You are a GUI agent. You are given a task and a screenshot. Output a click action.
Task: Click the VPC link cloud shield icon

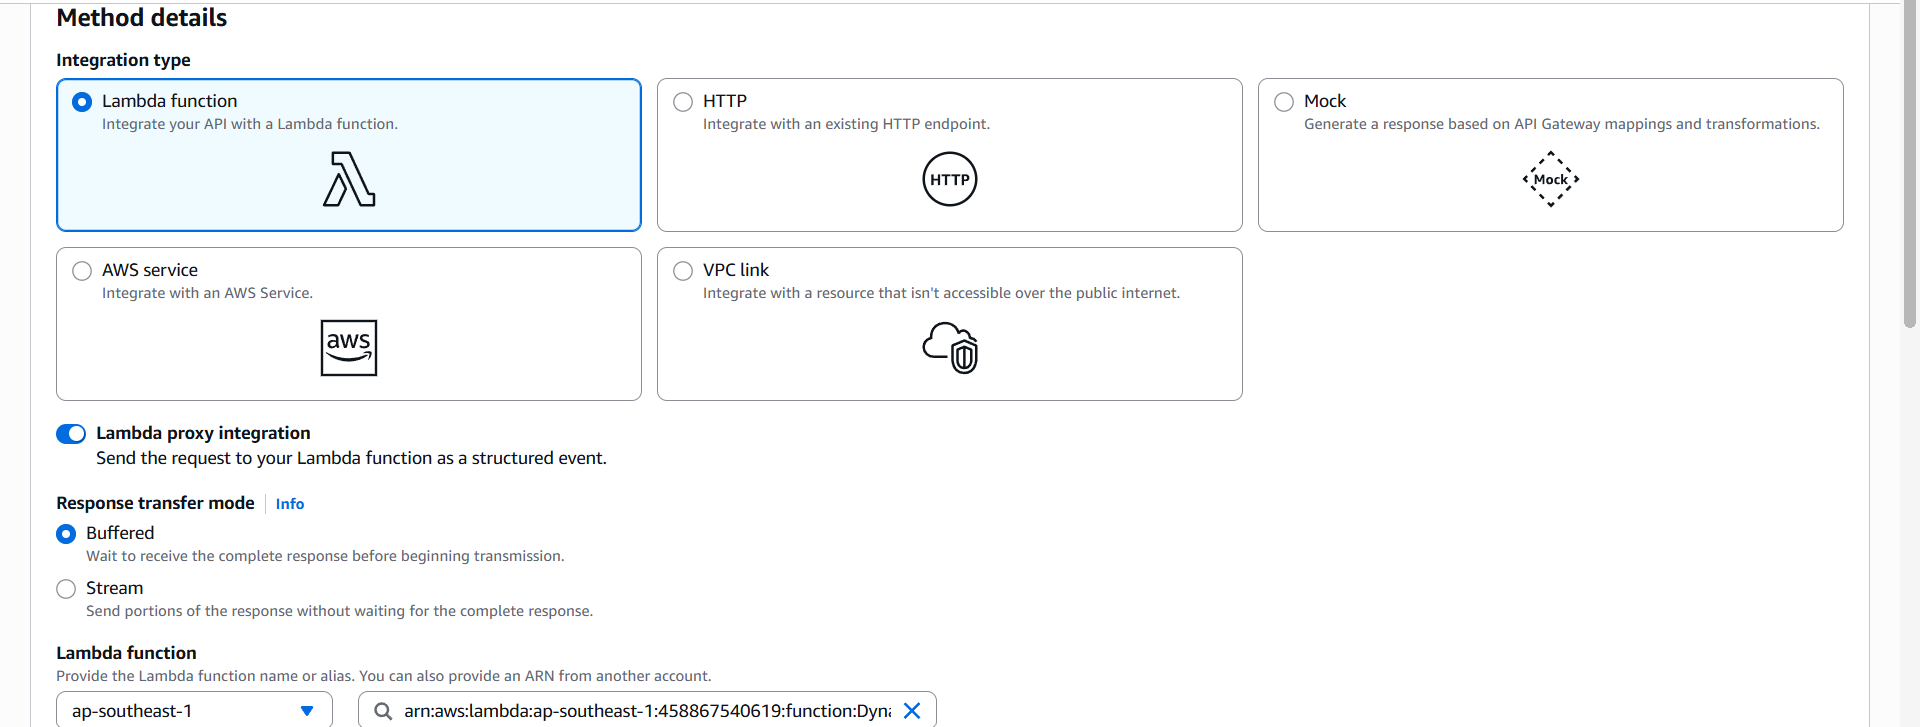(x=949, y=348)
